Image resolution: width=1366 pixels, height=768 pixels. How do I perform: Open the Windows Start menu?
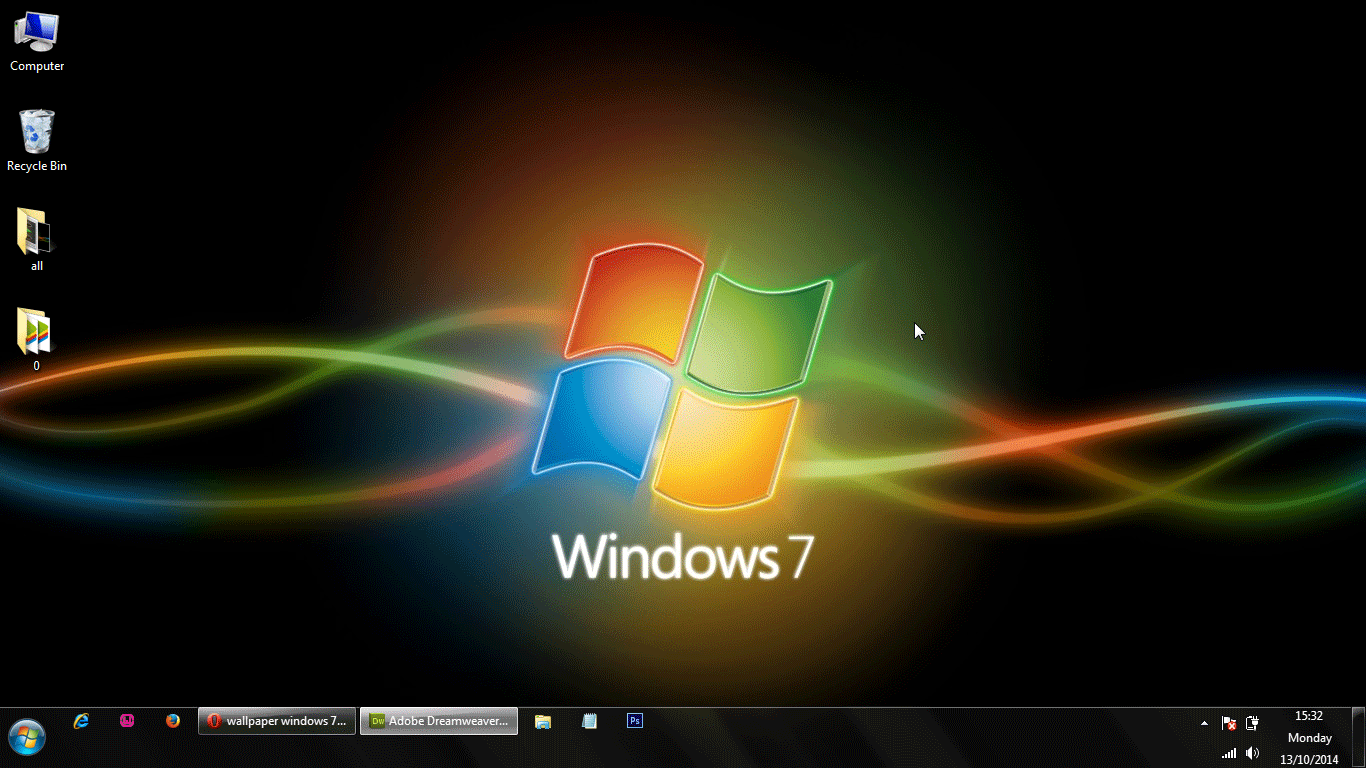[x=27, y=738]
